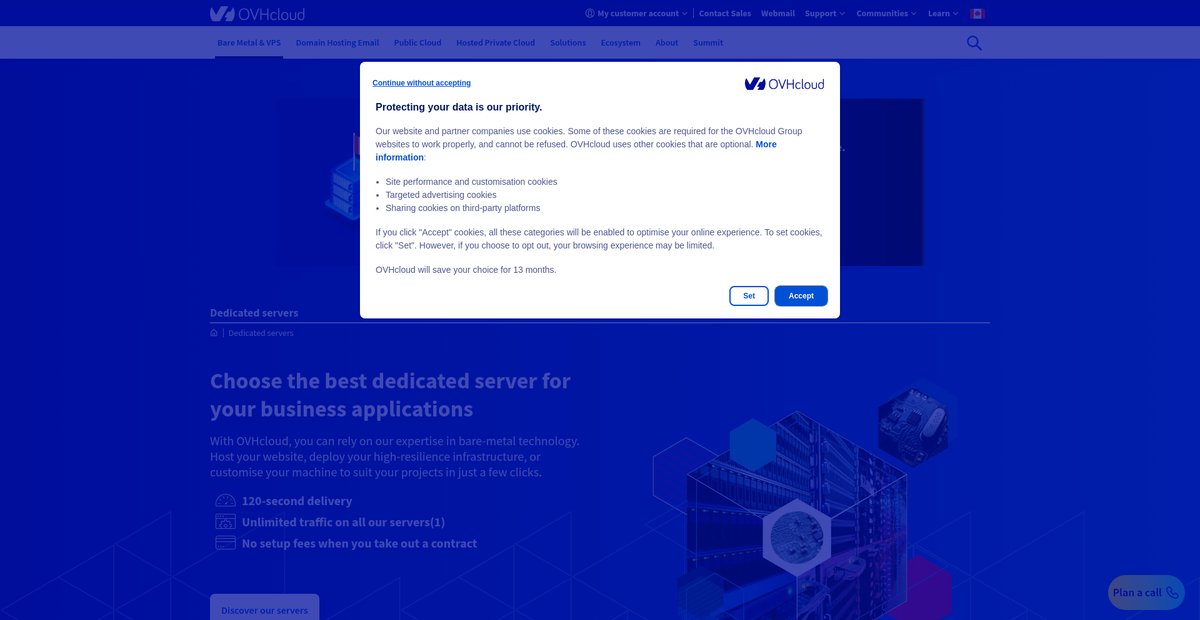Open the Public Cloud menu
Viewport: 1200px width, 620px height.
click(x=417, y=43)
